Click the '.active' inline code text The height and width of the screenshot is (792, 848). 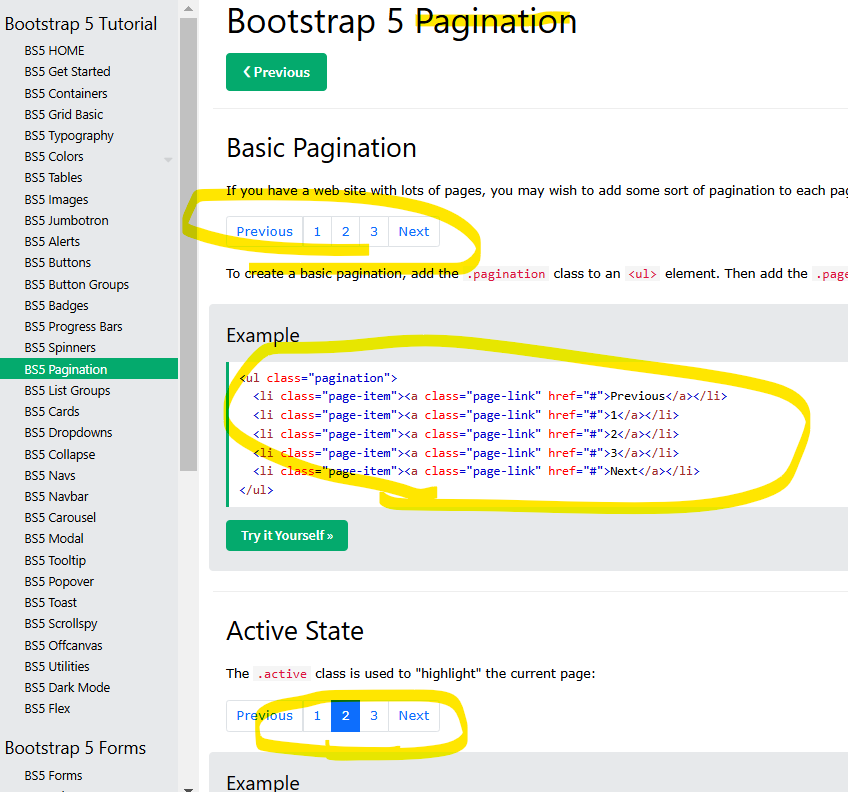(x=282, y=674)
